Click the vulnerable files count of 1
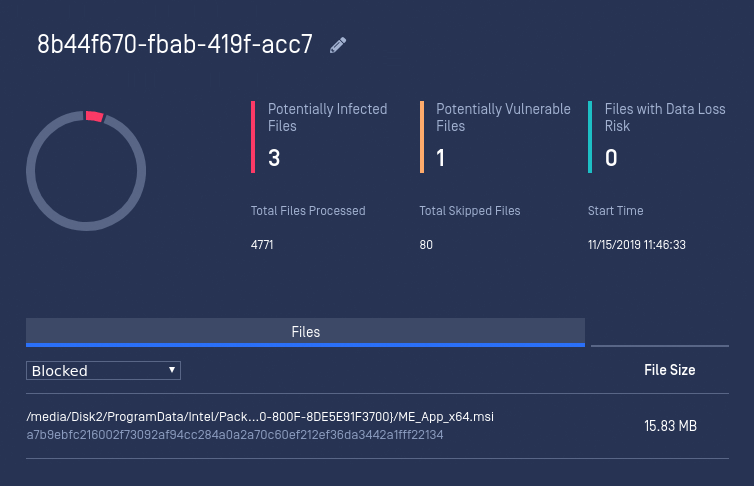This screenshot has width=754, height=486. [x=441, y=157]
